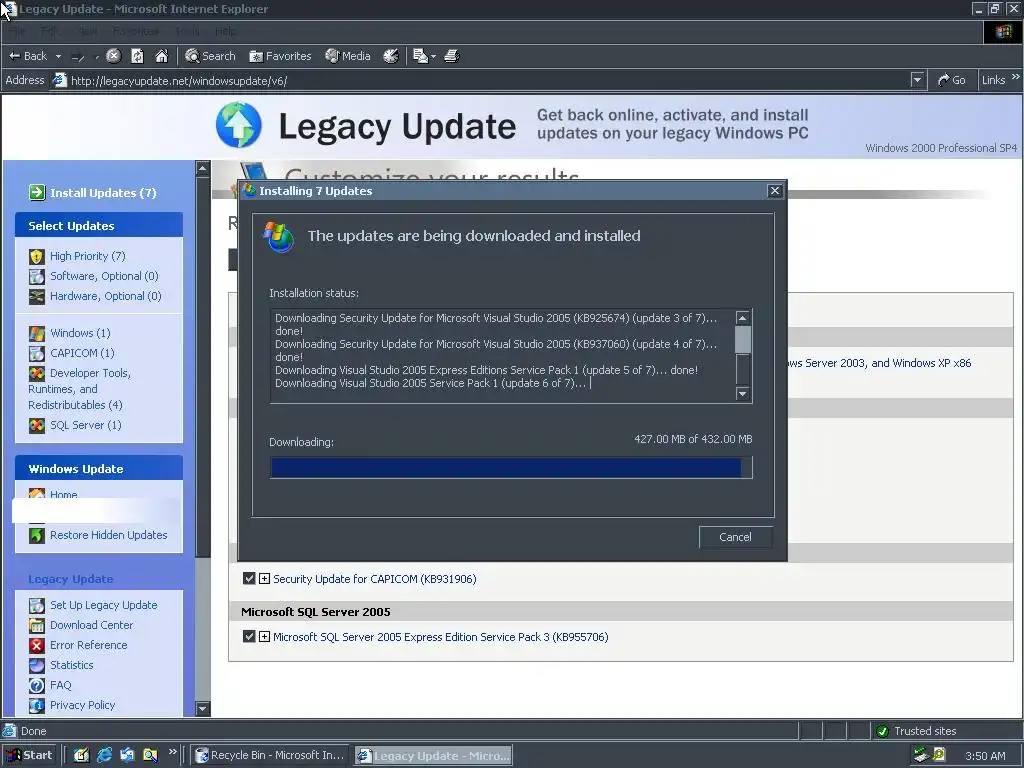The width and height of the screenshot is (1024, 768).
Task: Click the Go button beside address
Action: [952, 80]
